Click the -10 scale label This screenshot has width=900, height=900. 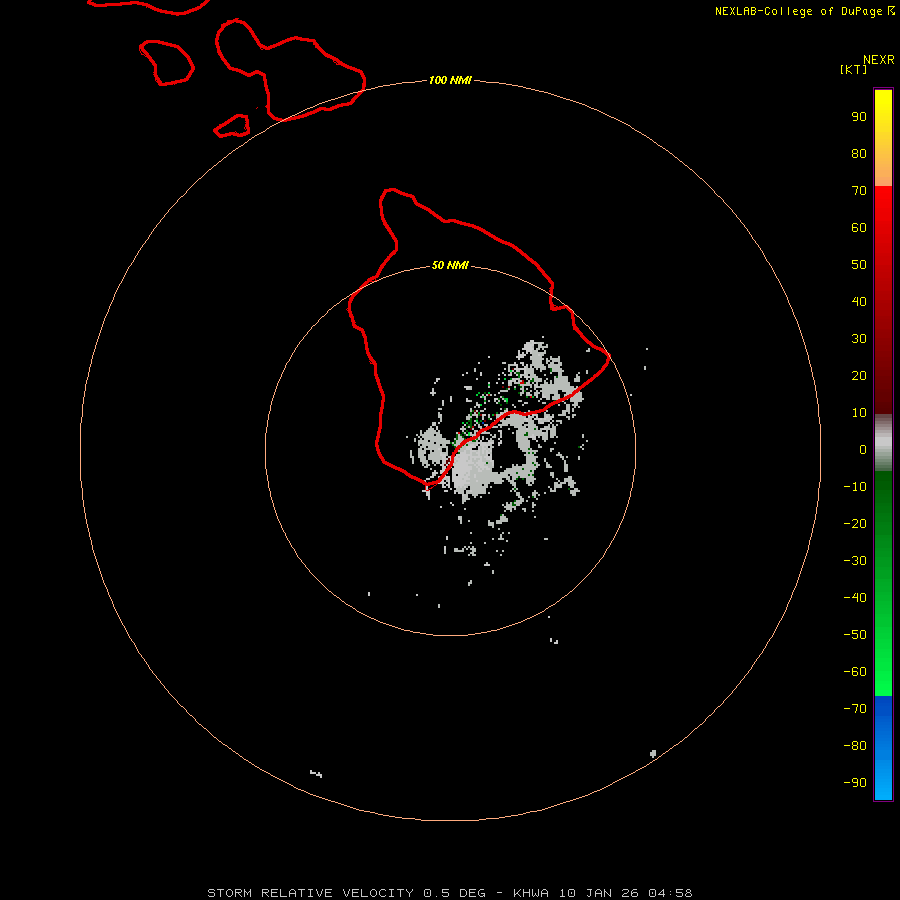click(855, 487)
